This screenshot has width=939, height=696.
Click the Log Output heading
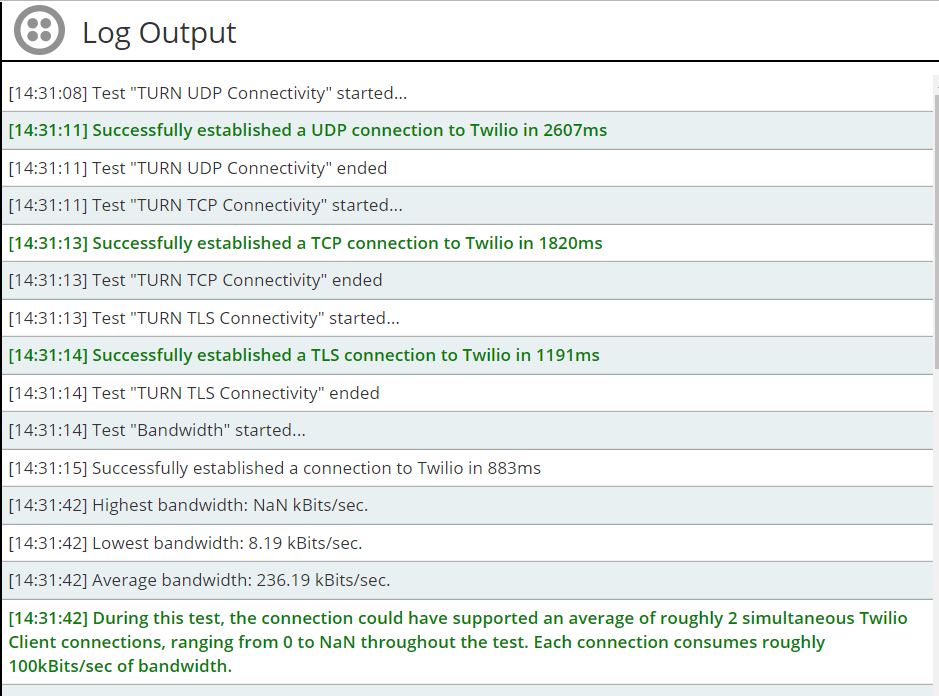159,32
